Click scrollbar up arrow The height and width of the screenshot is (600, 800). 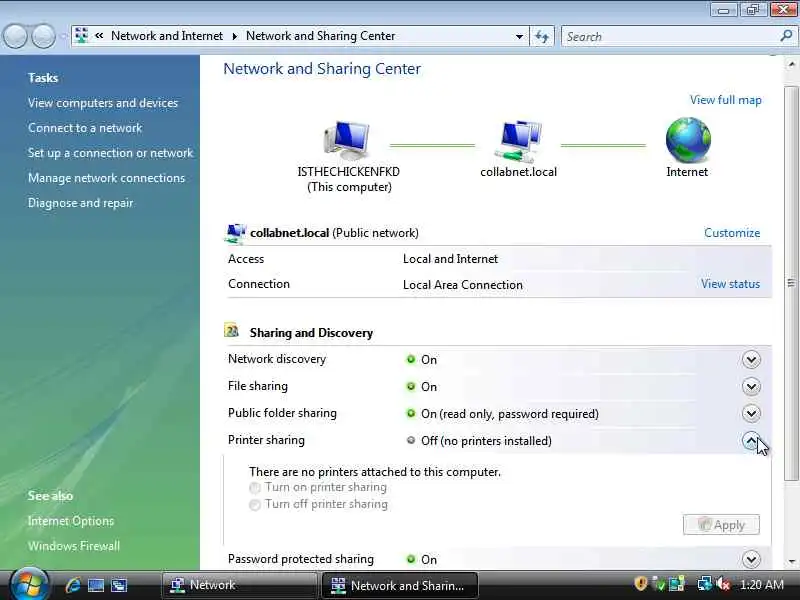(791, 65)
